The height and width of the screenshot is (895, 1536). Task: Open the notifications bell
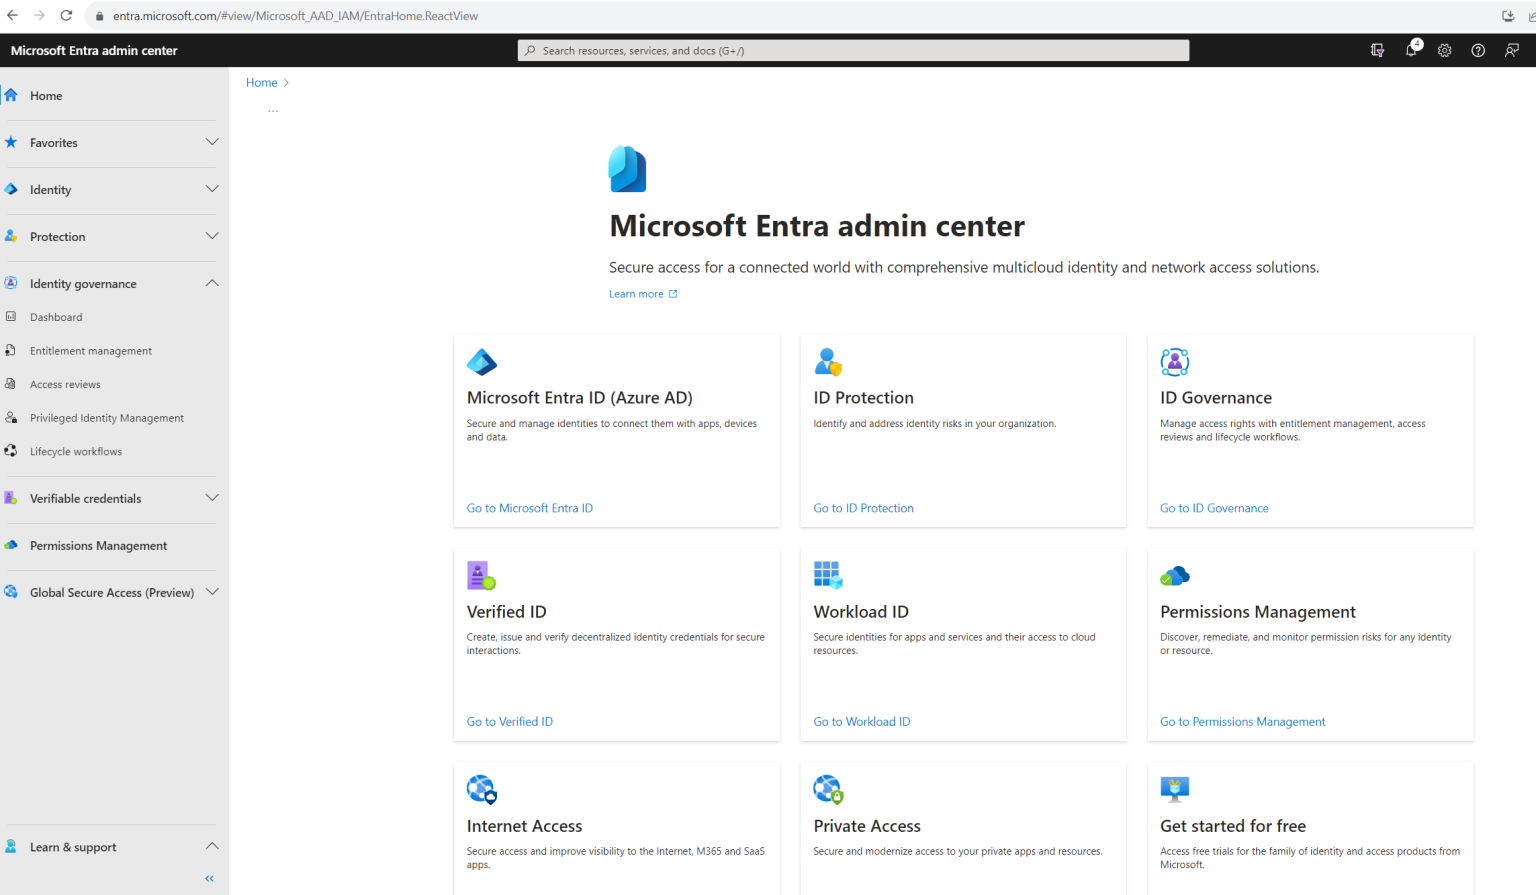coord(1411,49)
